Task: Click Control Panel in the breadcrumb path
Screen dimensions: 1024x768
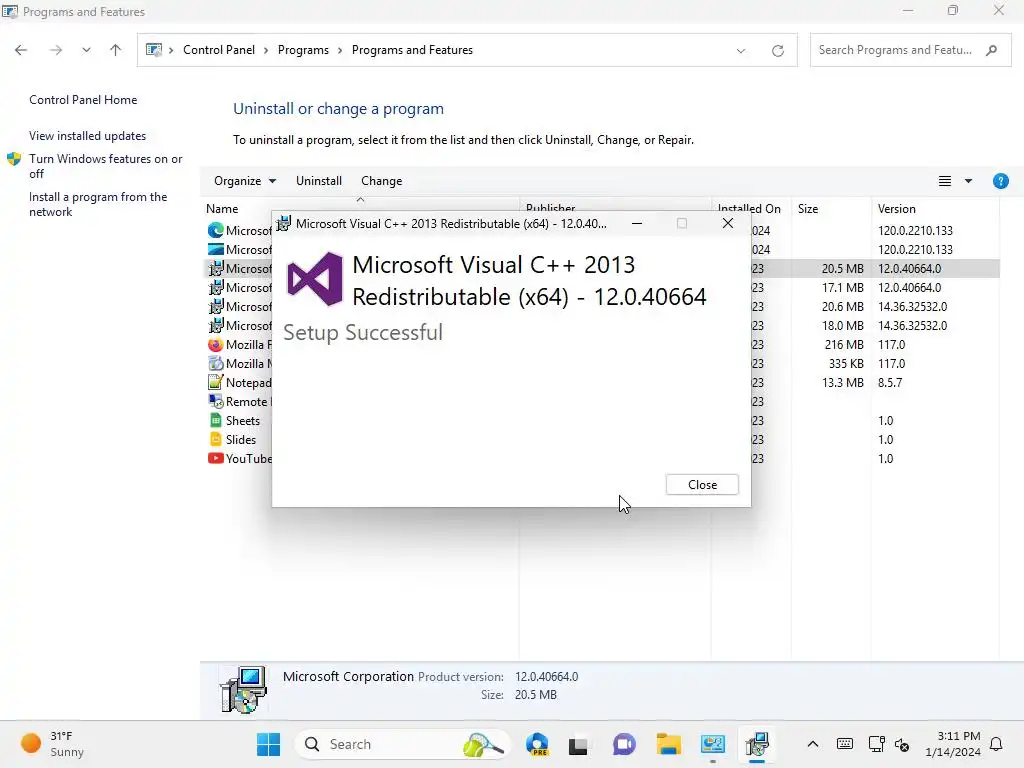Action: point(219,50)
